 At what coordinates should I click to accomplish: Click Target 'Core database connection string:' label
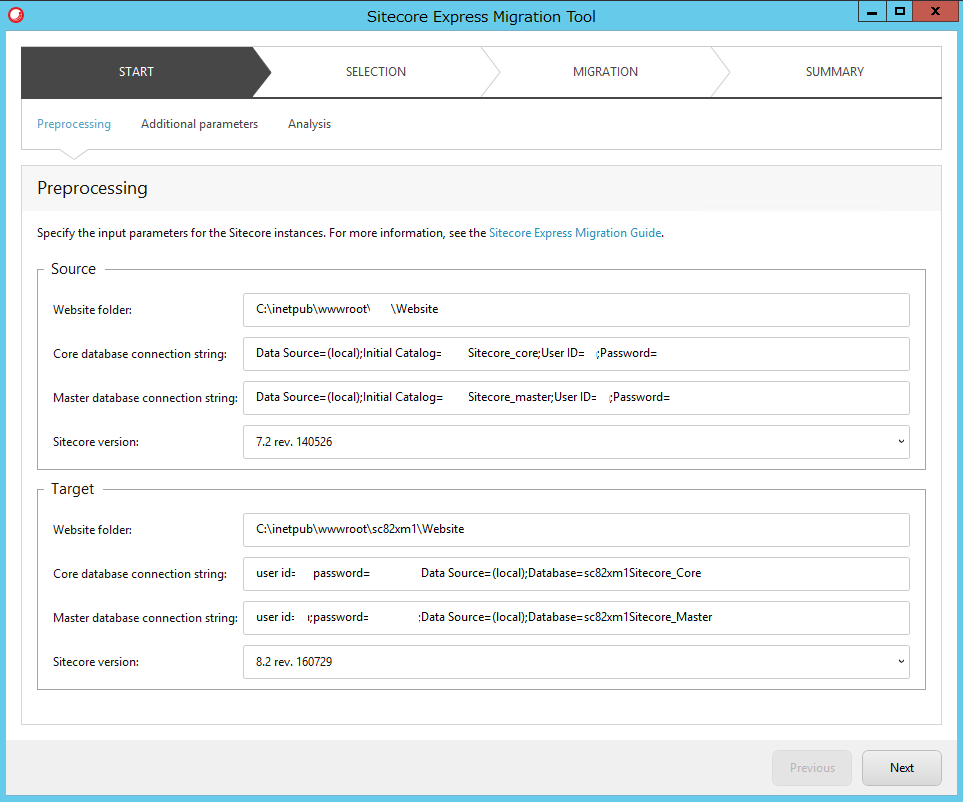[140, 574]
